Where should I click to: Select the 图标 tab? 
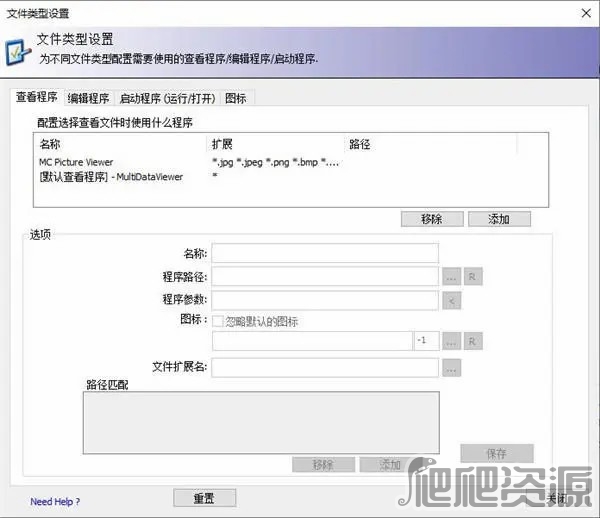[236, 98]
